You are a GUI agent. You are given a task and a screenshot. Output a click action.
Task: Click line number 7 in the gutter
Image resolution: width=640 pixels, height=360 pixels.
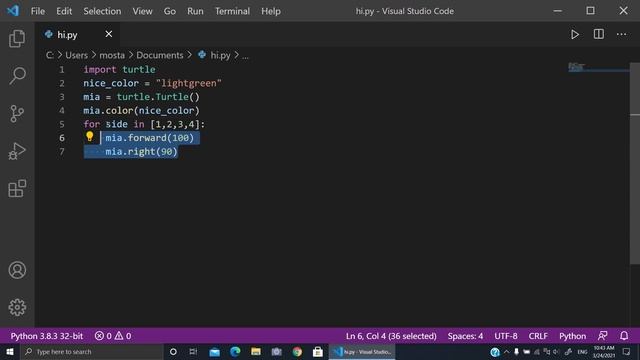click(x=62, y=151)
